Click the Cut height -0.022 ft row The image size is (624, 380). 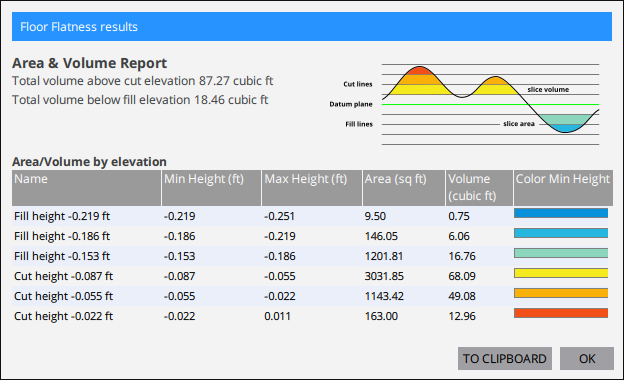click(312, 316)
